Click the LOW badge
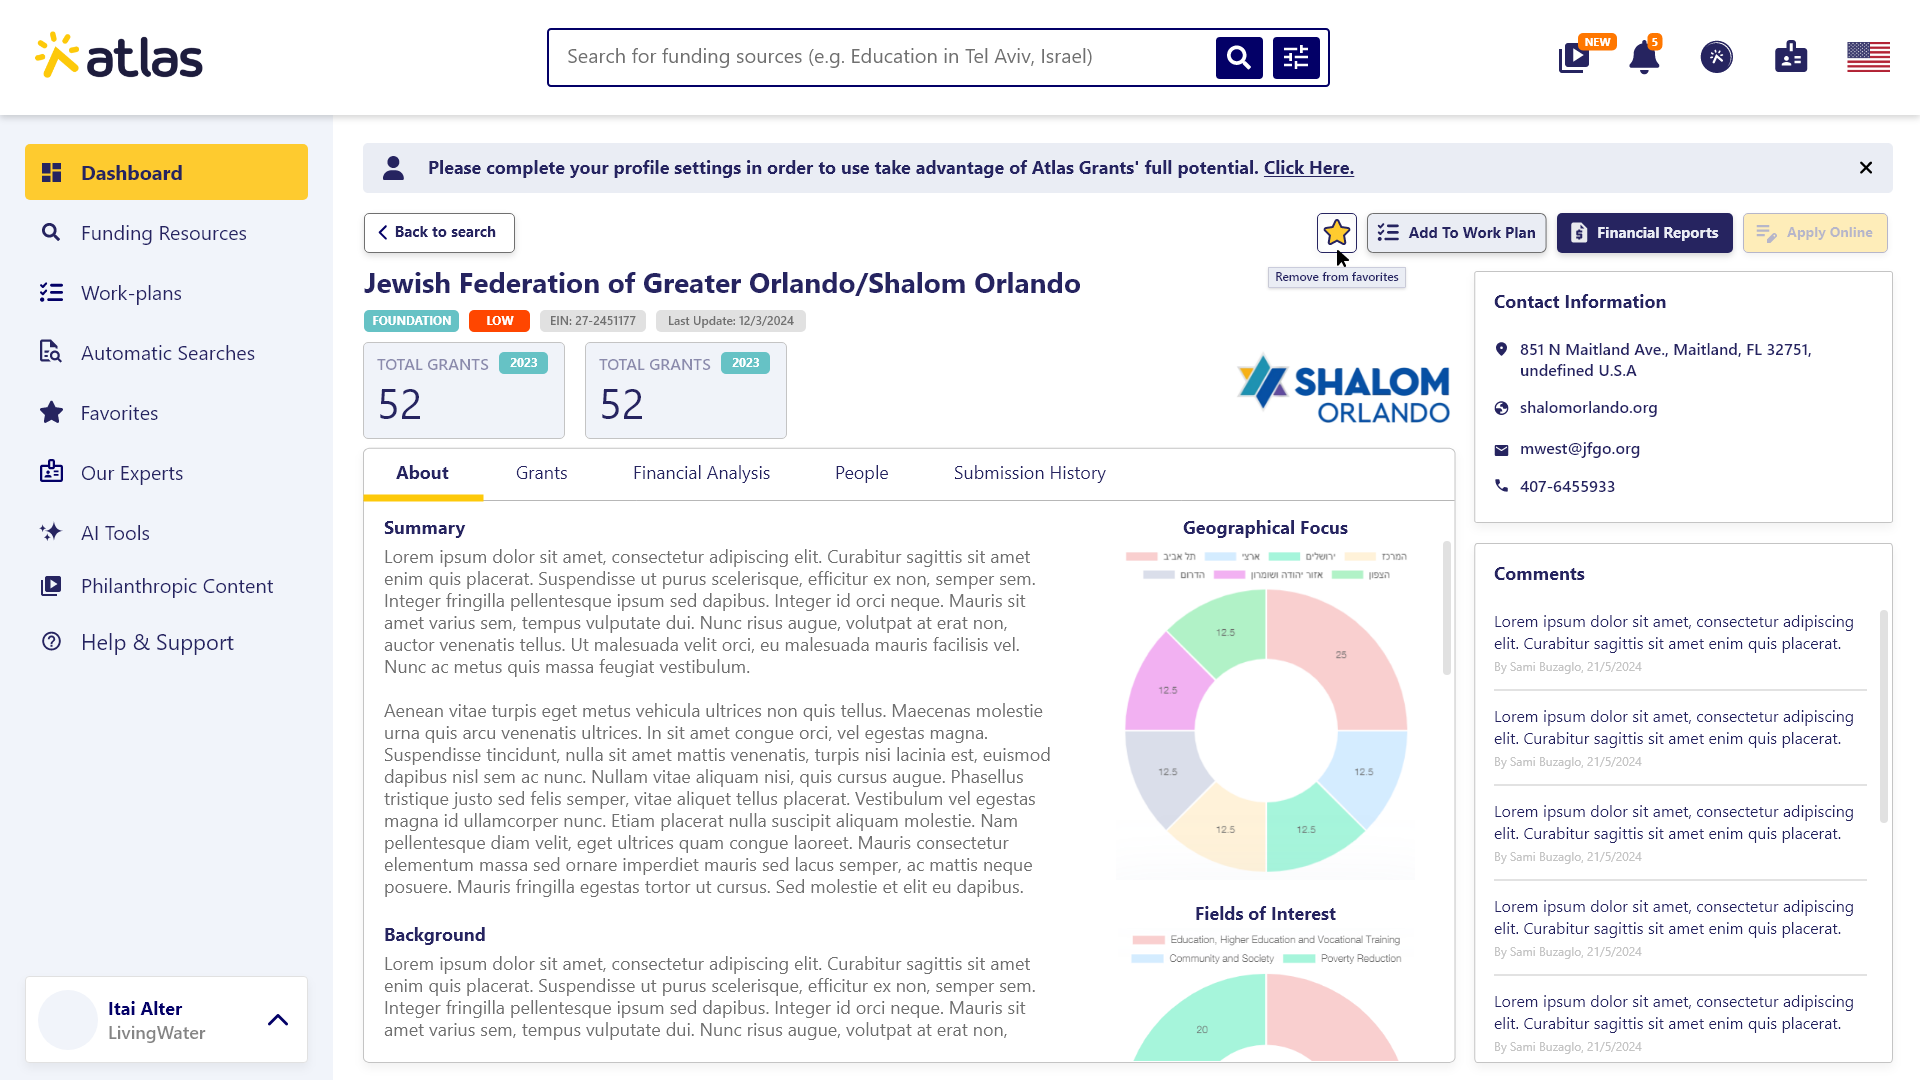This screenshot has width=1920, height=1080. click(x=499, y=321)
